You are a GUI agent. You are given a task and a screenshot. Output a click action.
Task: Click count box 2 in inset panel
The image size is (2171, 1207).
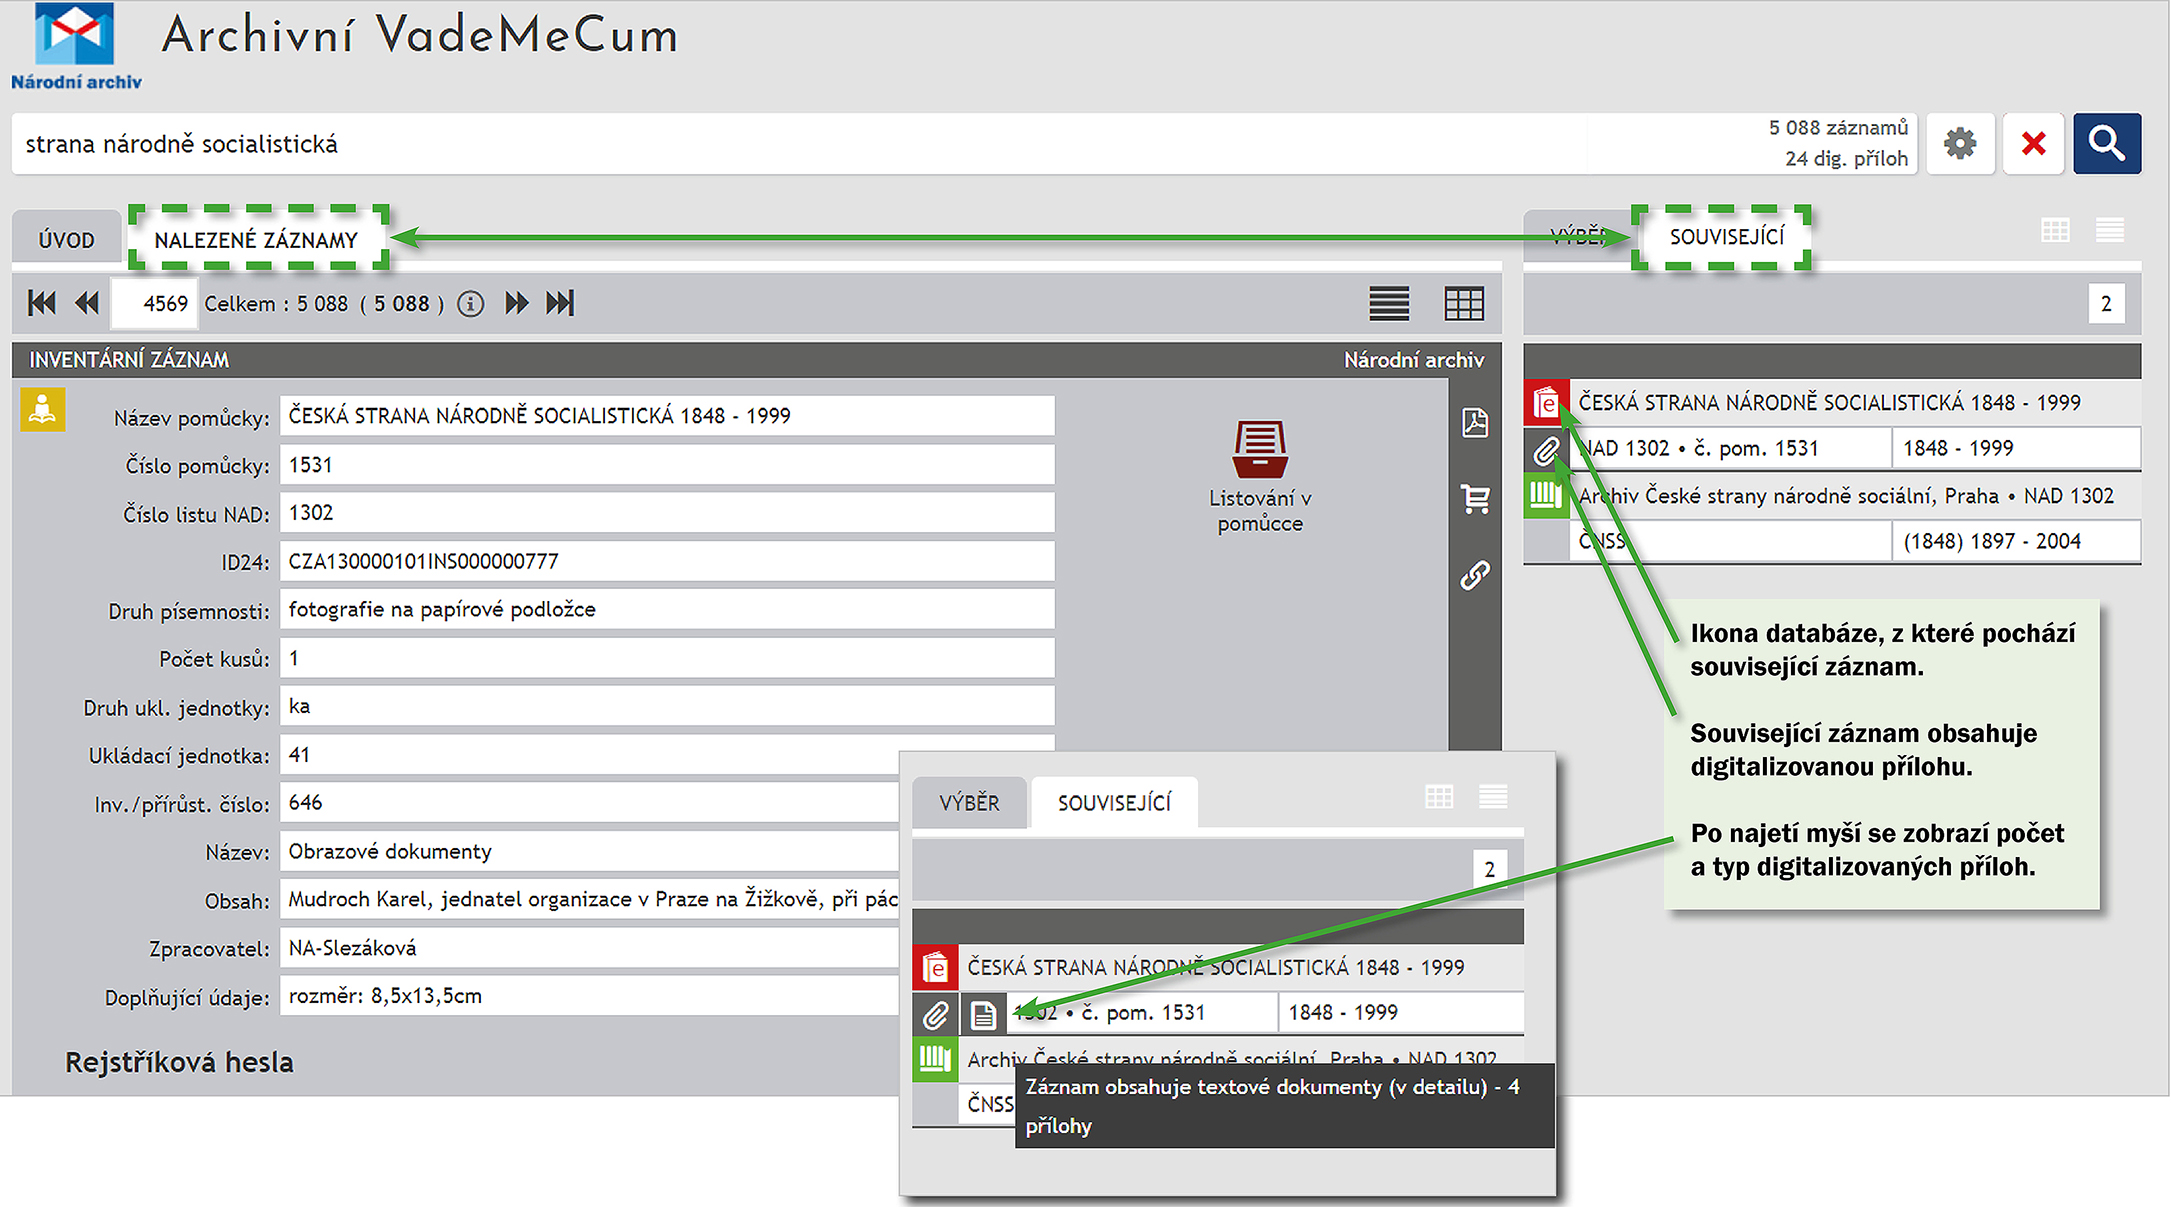[1489, 869]
